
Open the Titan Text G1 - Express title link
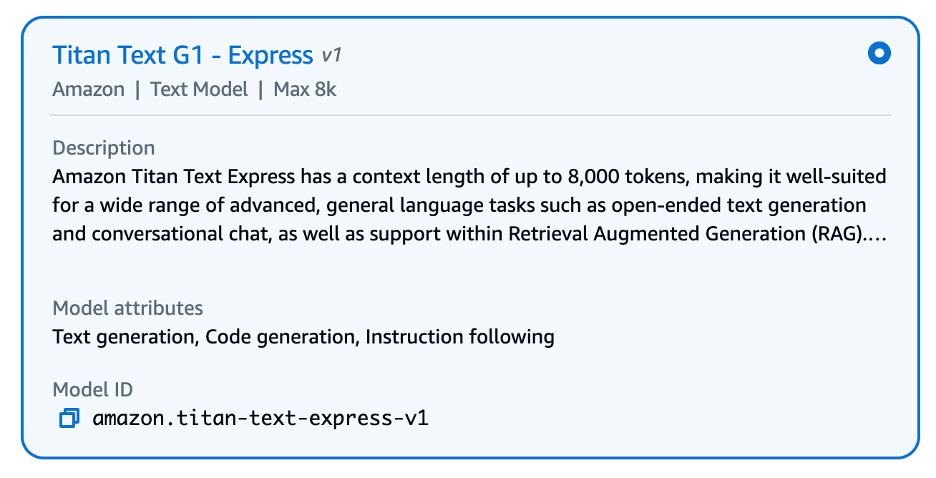[x=183, y=54]
